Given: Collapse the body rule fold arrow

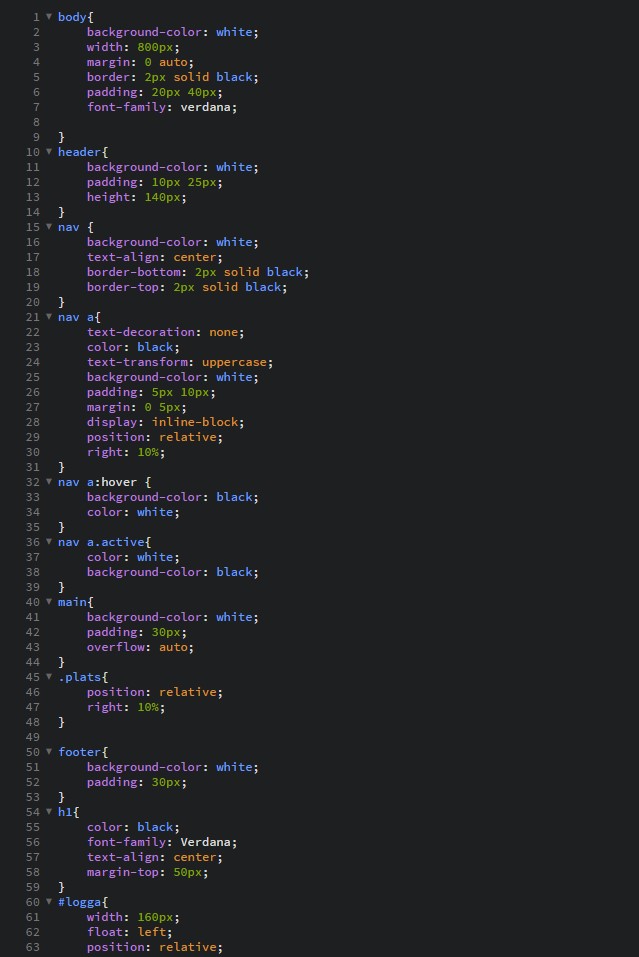Looking at the screenshot, I should (49, 17).
